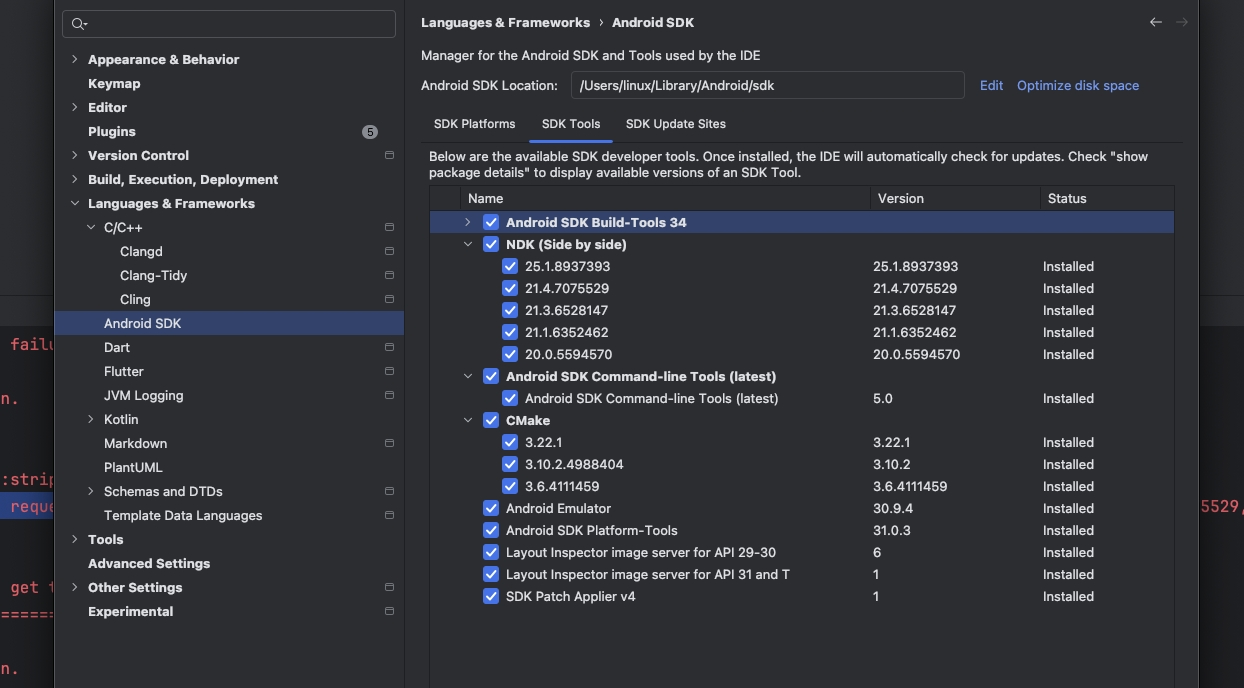This screenshot has width=1244, height=688.
Task: Uncheck NDK version 25.1.8937393
Action: pos(510,266)
